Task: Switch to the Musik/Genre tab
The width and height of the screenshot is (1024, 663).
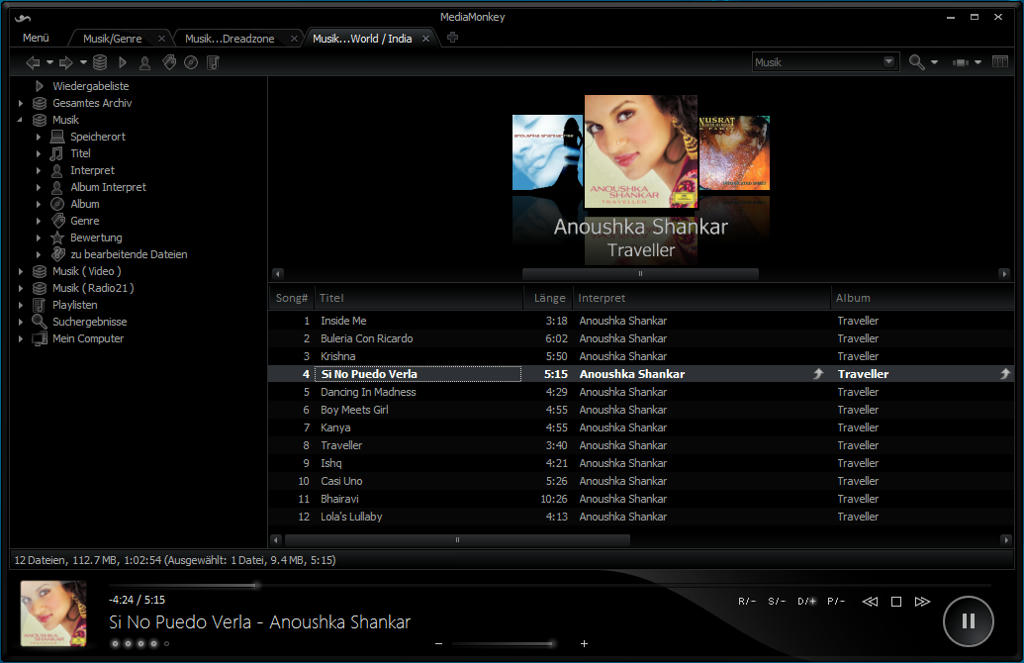Action: (112, 39)
